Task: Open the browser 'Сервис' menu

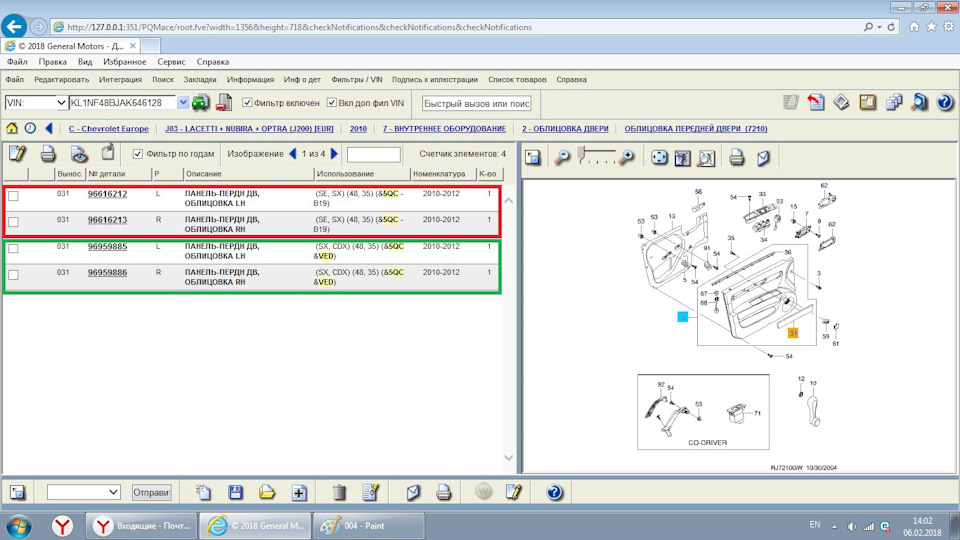Action: pos(171,62)
